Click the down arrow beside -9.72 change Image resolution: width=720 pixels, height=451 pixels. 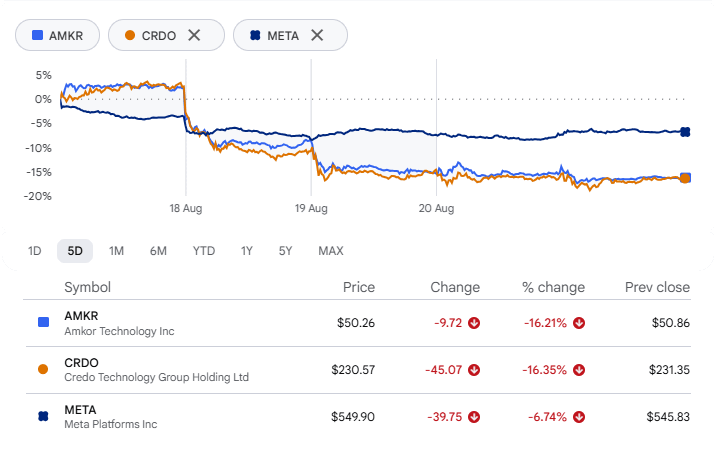click(474, 323)
